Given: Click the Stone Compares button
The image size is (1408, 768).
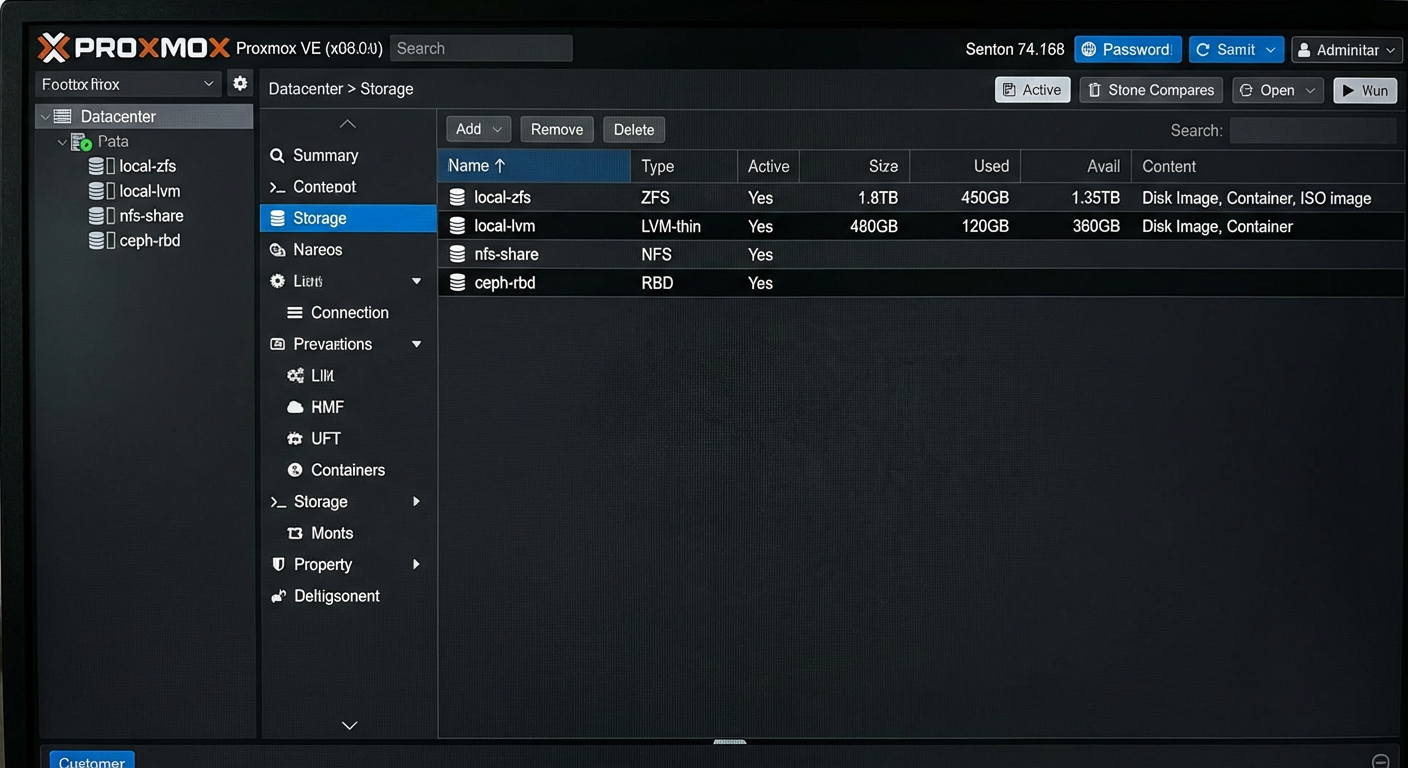Looking at the screenshot, I should (1151, 90).
